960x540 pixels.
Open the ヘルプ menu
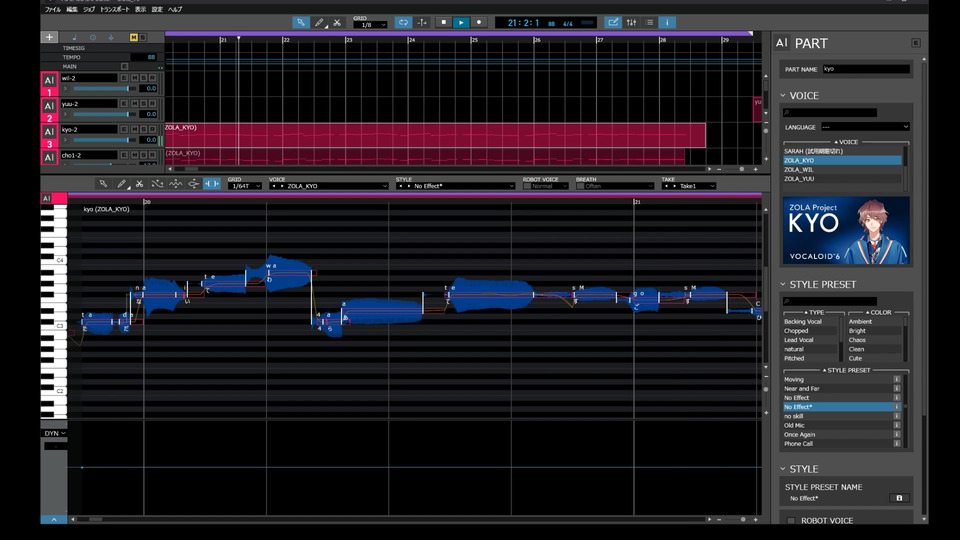click(x=174, y=9)
